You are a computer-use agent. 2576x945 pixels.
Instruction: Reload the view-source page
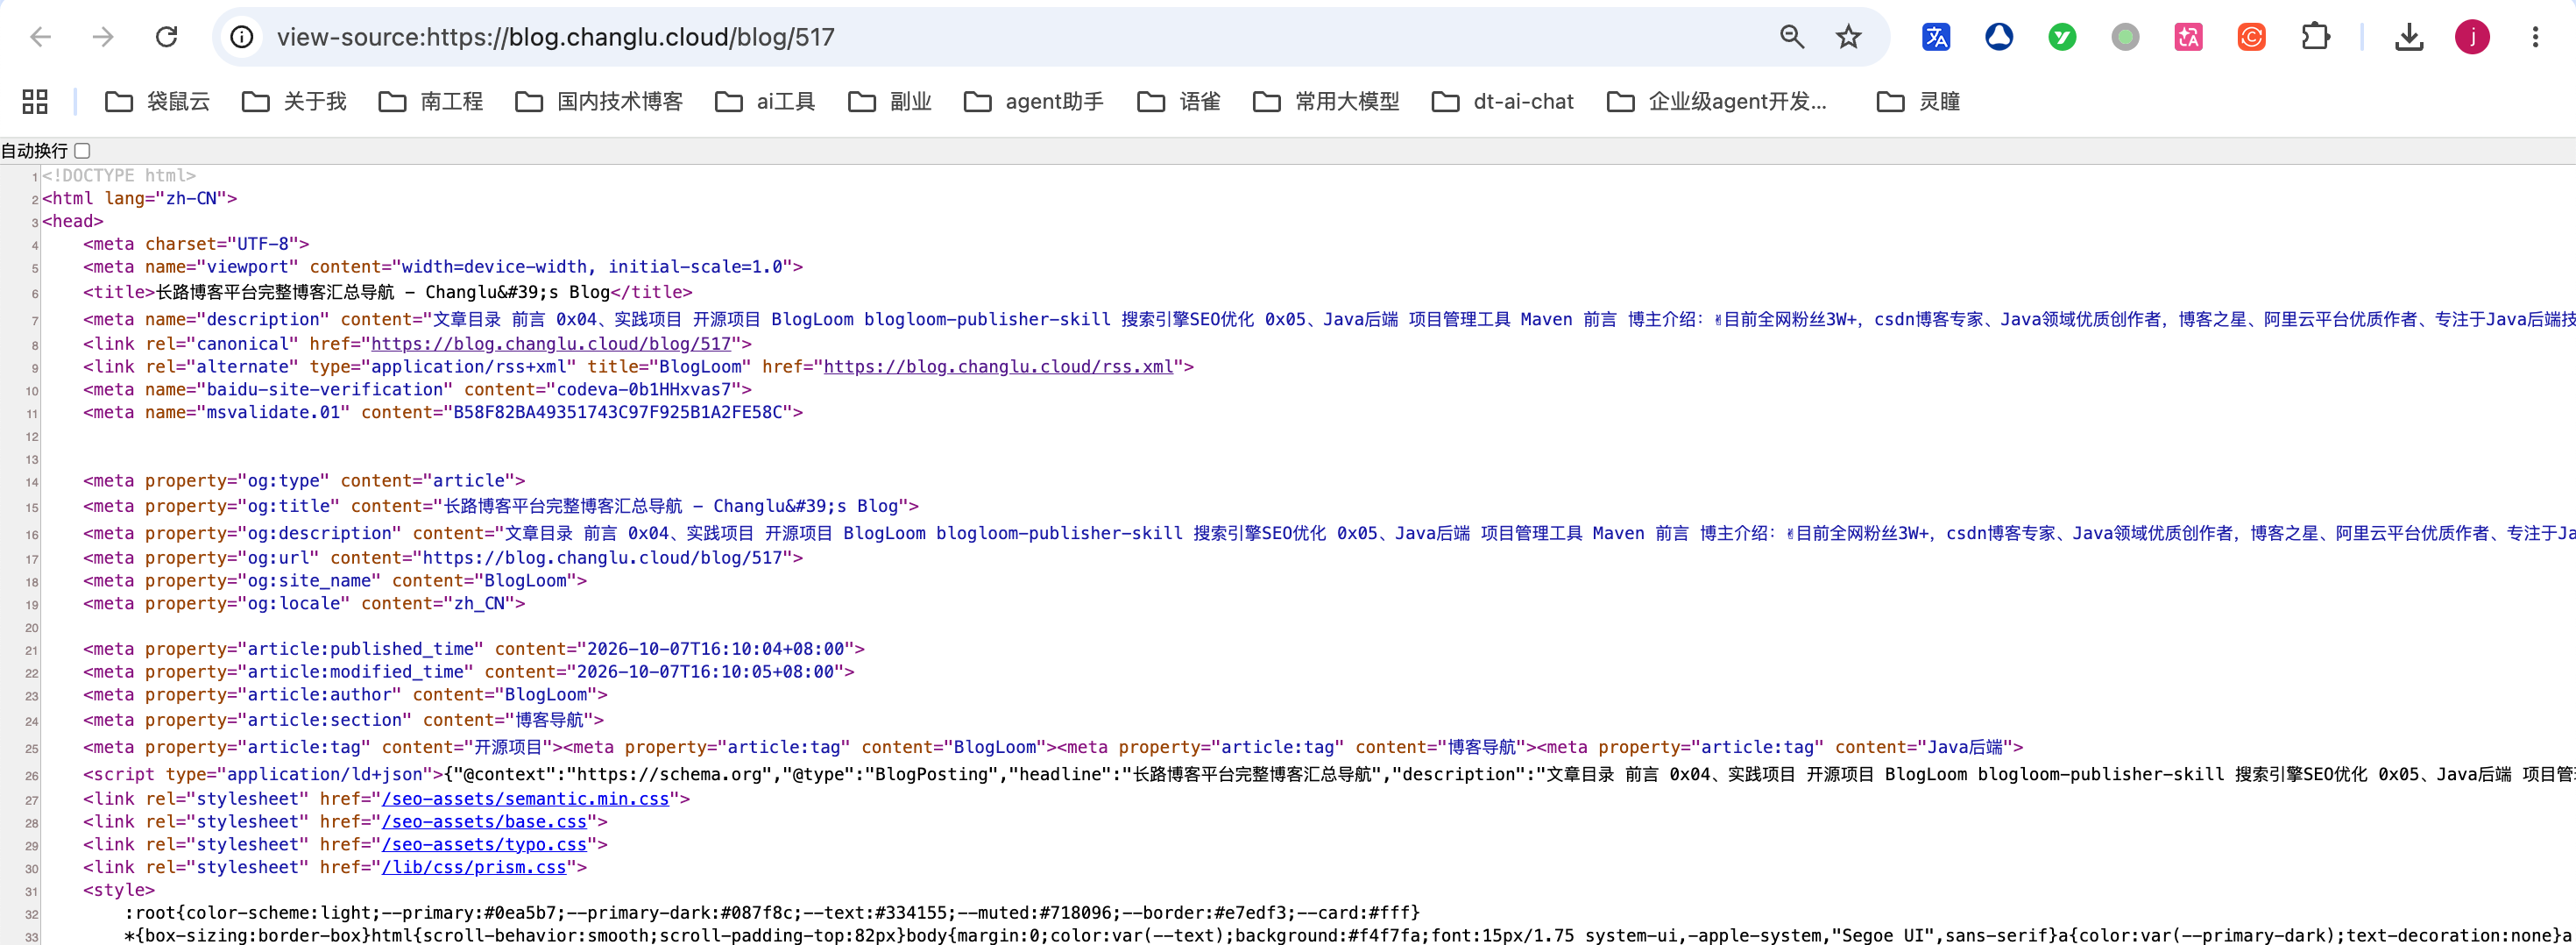166,37
